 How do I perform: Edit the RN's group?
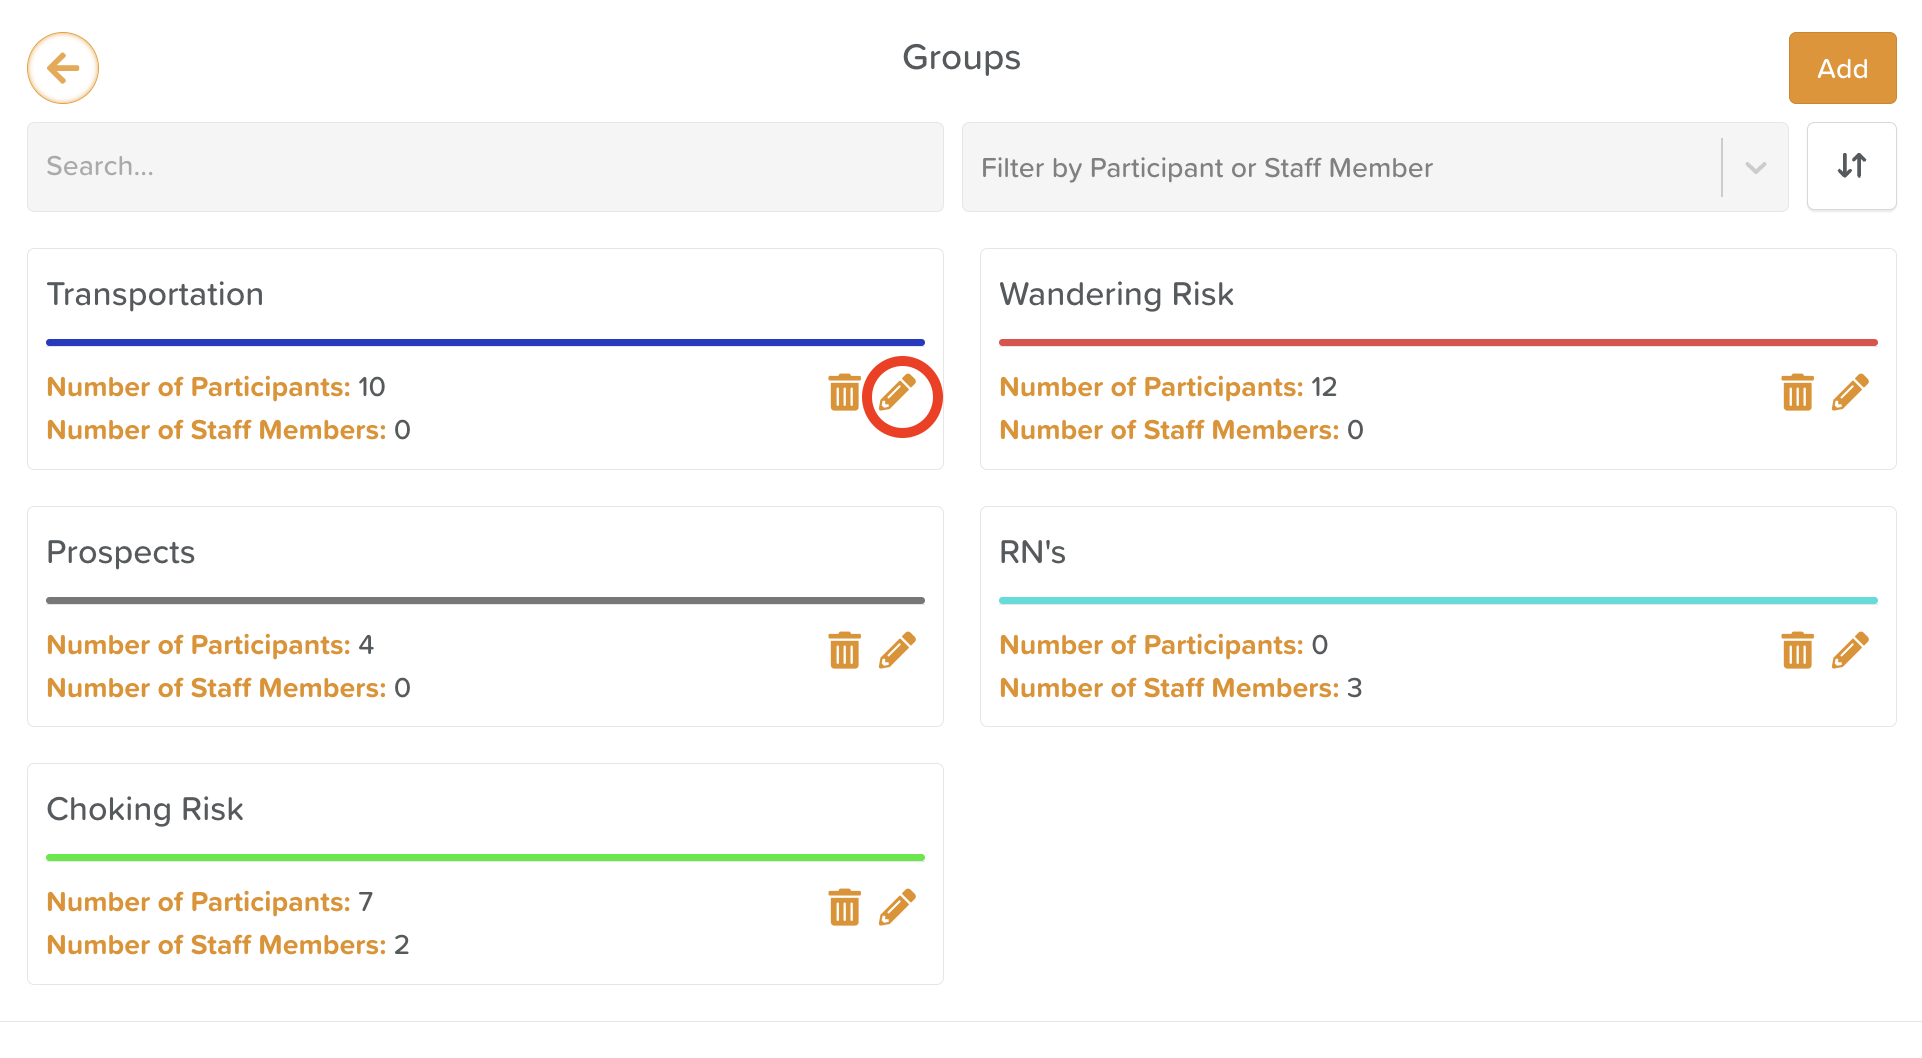tap(1850, 650)
